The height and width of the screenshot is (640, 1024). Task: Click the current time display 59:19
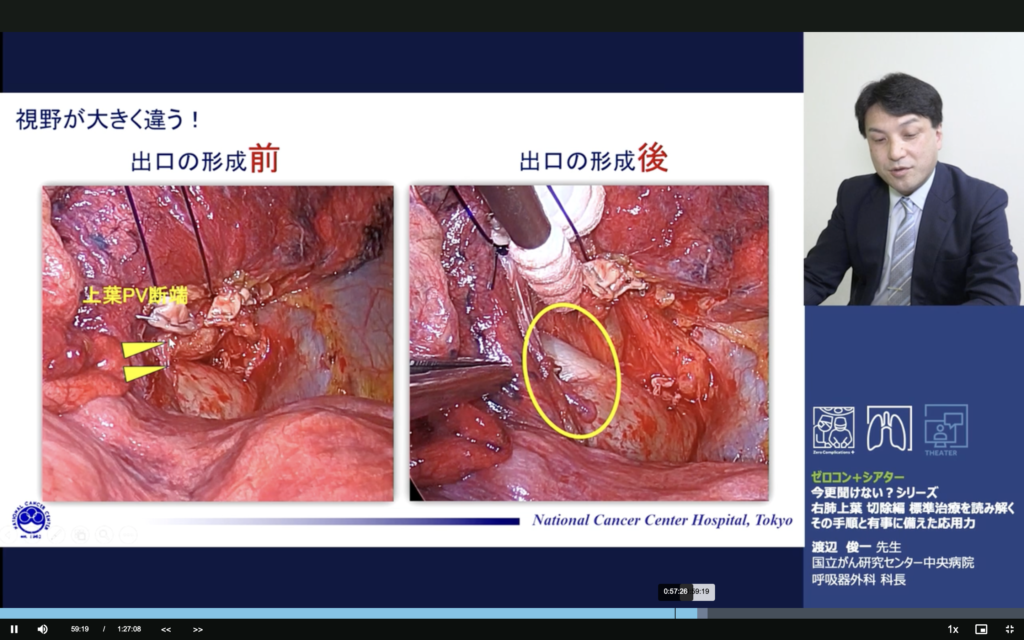[x=80, y=629]
